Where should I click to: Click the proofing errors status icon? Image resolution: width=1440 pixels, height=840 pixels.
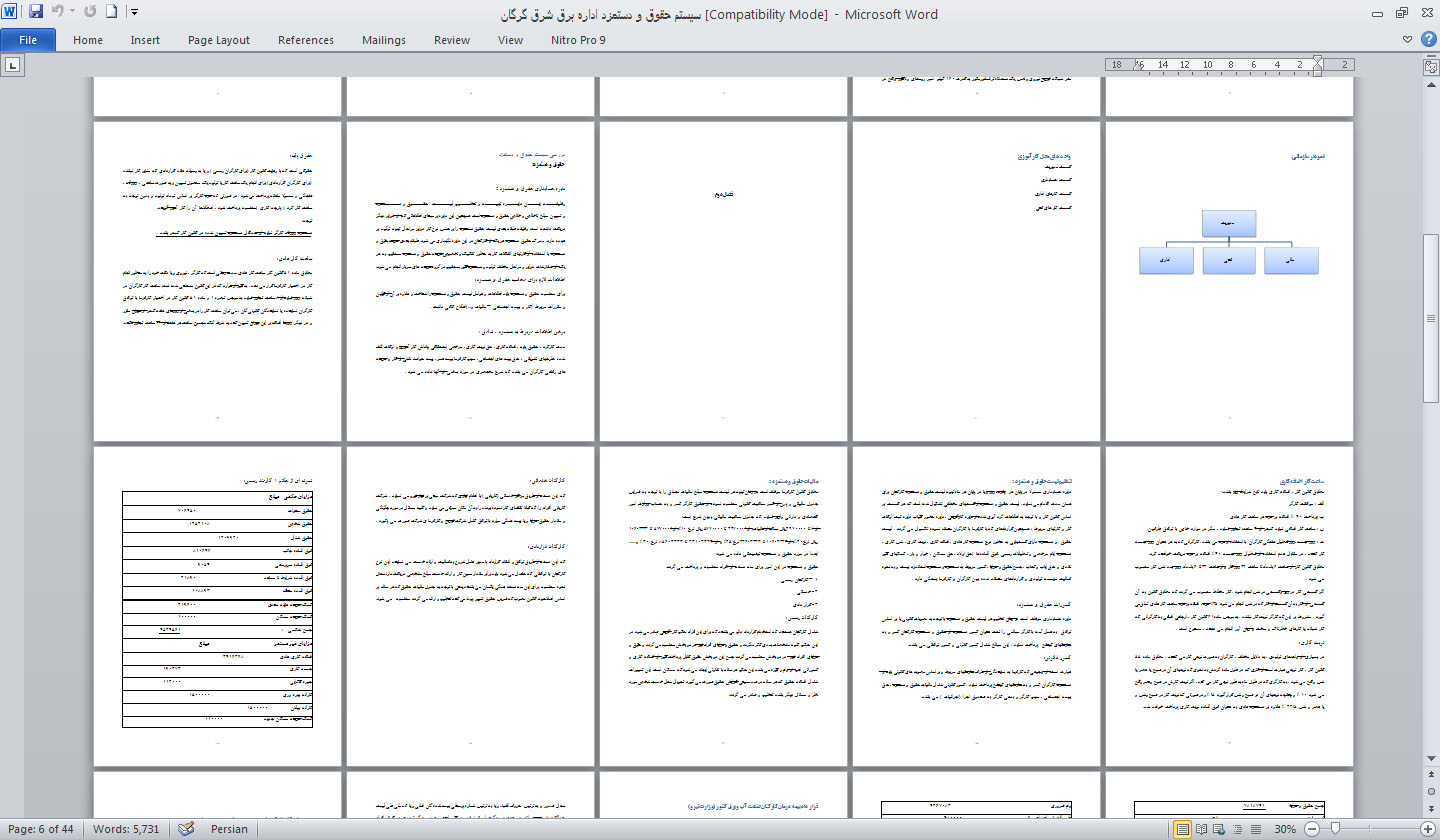(185, 829)
